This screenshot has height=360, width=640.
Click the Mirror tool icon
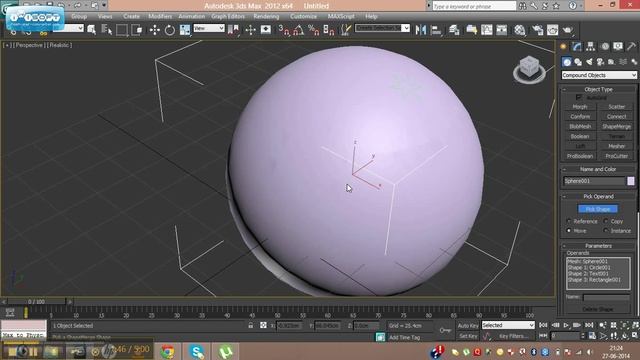(420, 30)
